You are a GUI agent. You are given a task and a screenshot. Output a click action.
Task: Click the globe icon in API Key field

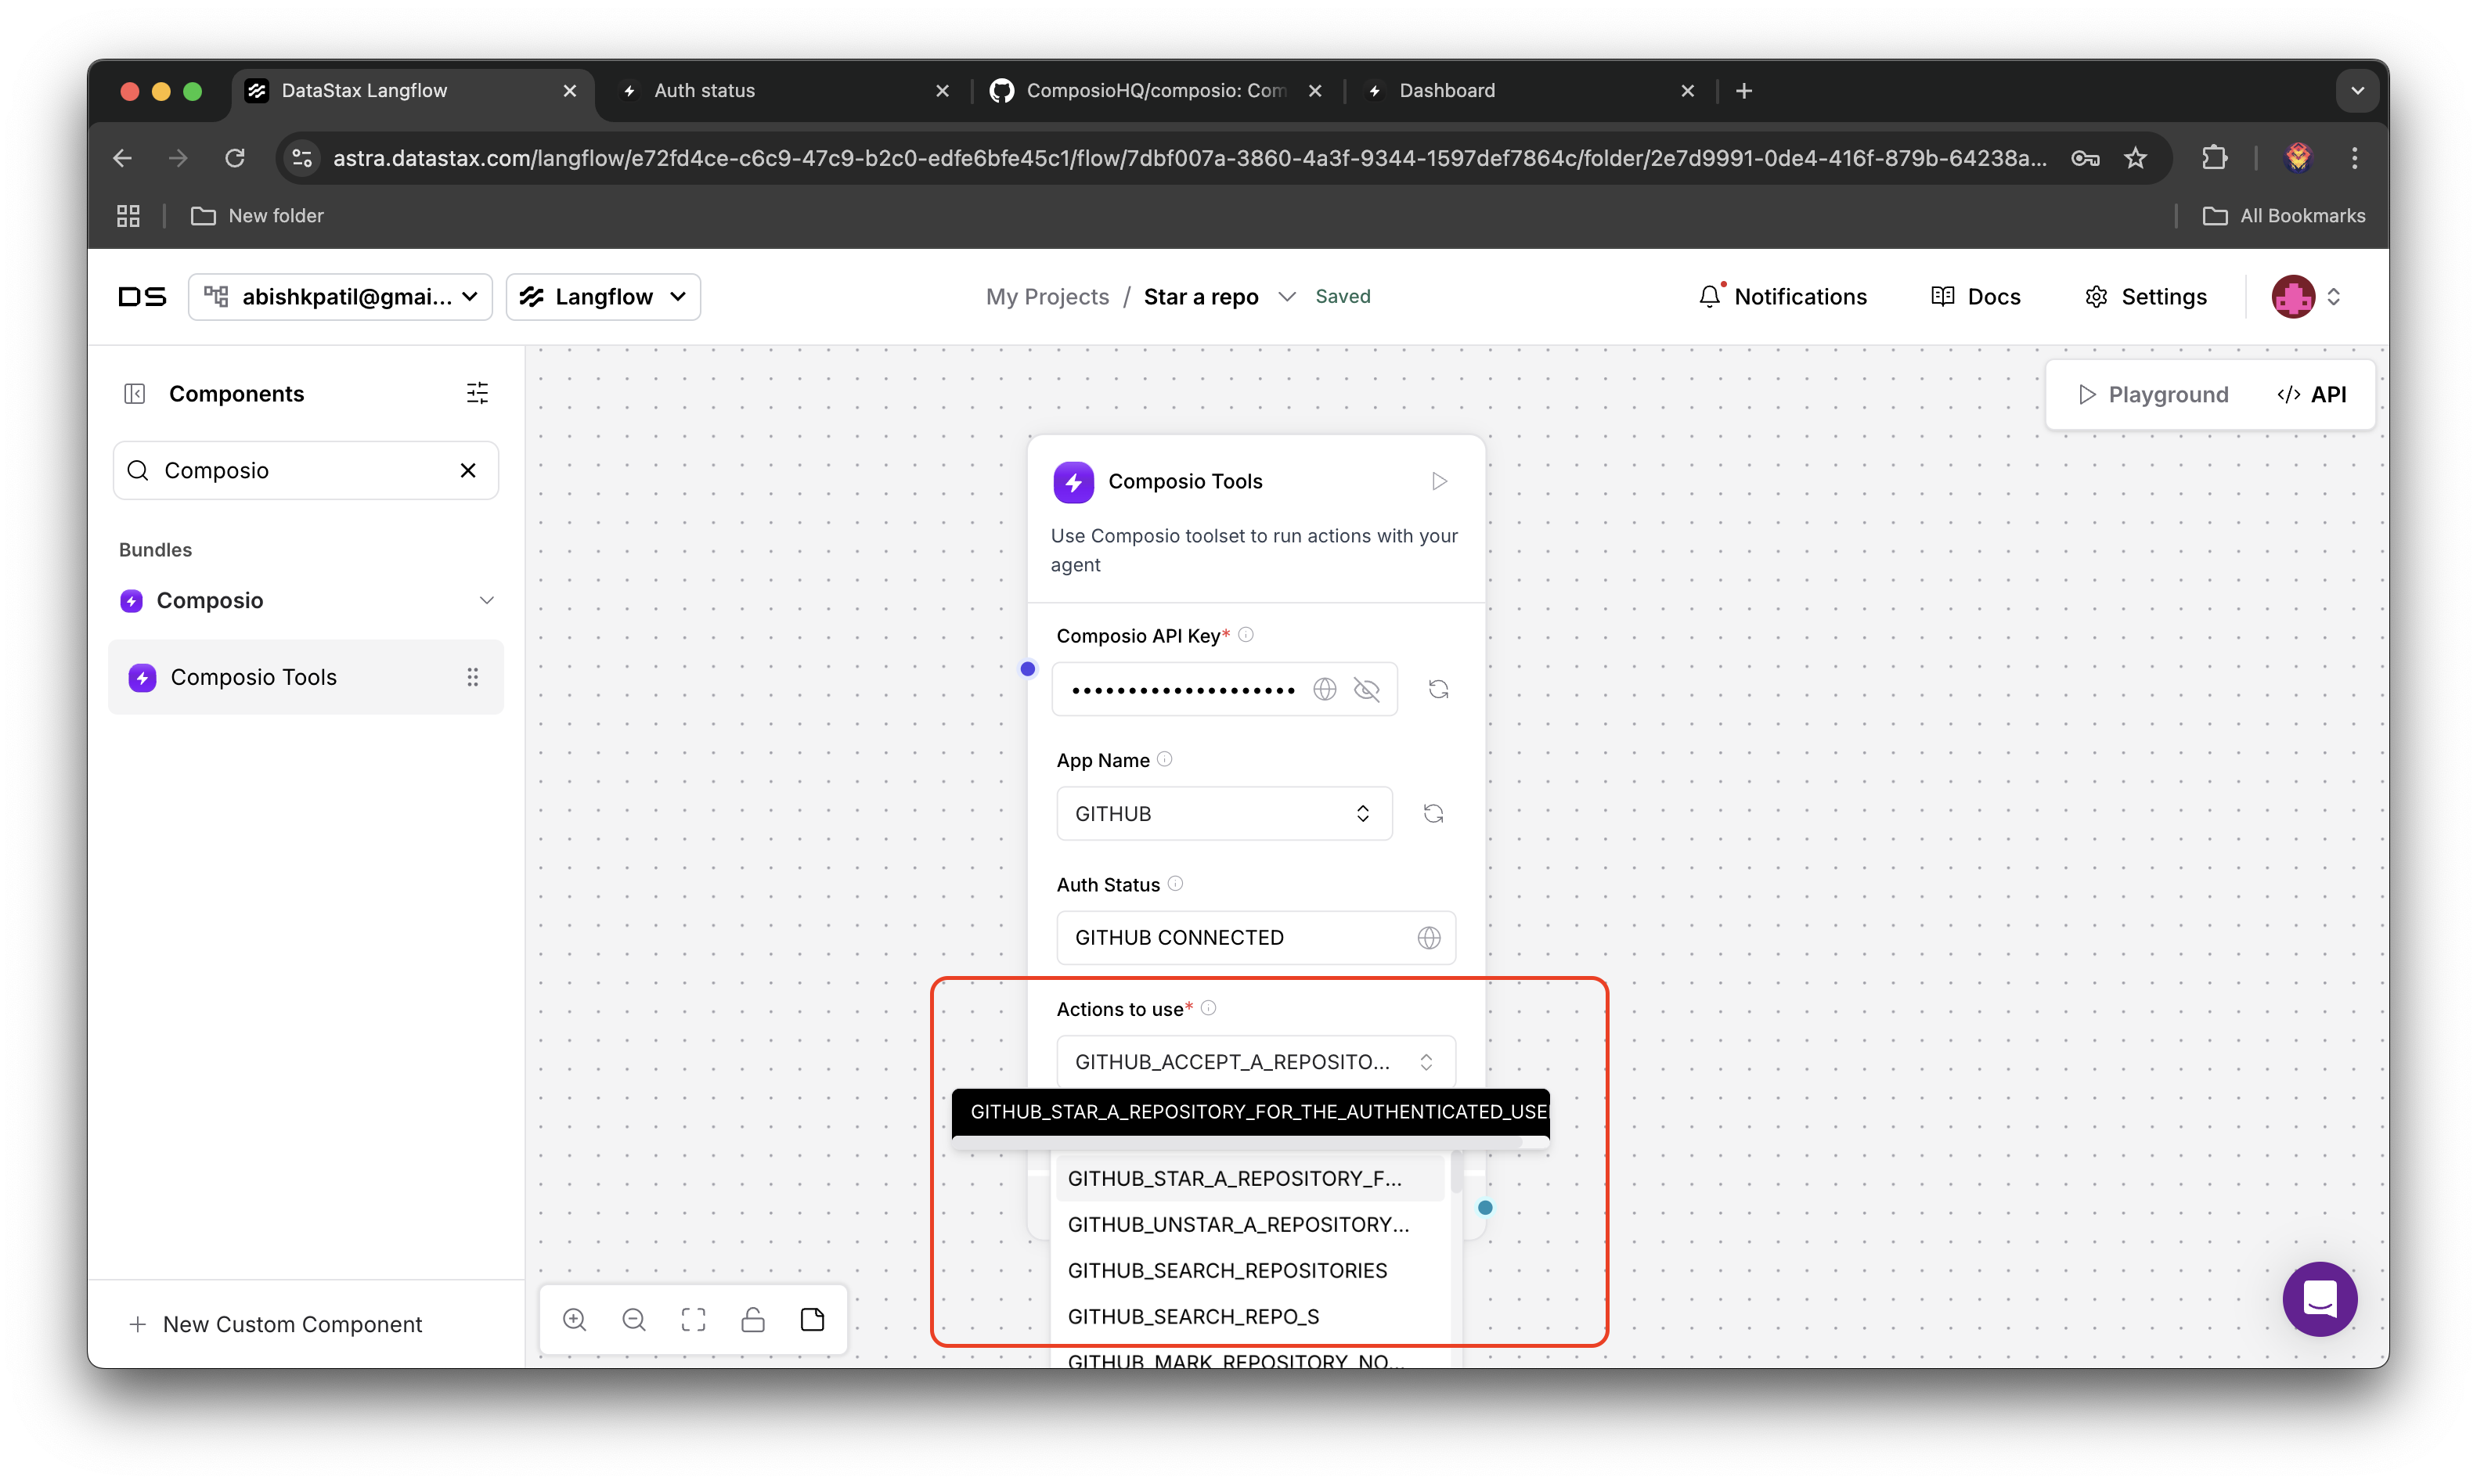coord(1324,689)
